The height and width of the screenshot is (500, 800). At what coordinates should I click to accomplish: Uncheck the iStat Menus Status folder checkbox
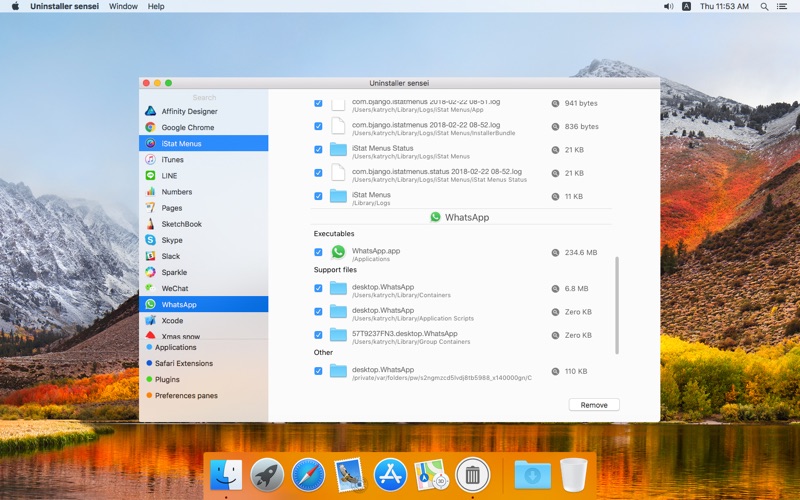[318, 149]
